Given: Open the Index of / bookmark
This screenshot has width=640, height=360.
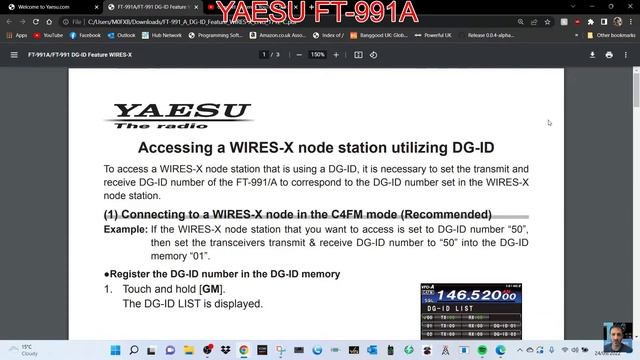Looking at the screenshot, I should coord(328,36).
